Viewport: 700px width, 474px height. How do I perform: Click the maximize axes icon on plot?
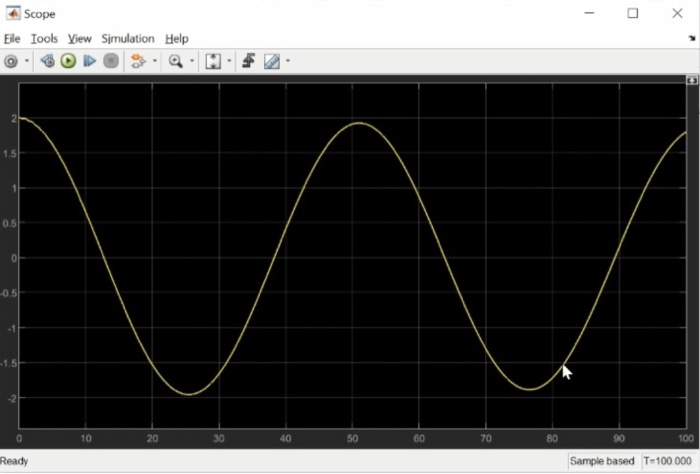pyautogui.click(x=692, y=80)
